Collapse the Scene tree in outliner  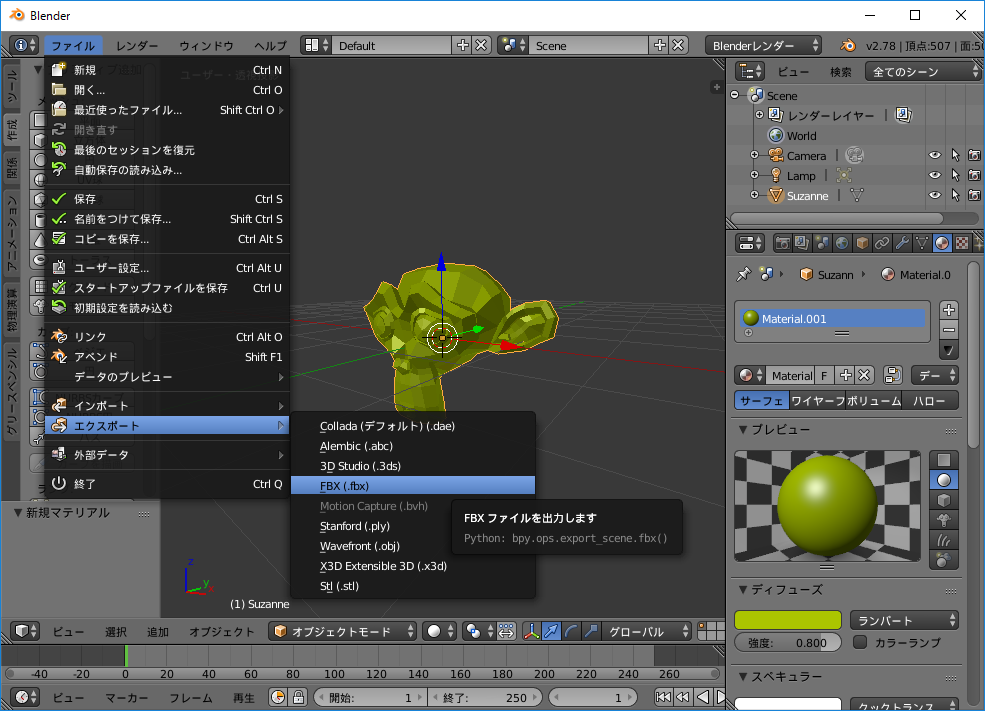click(735, 95)
